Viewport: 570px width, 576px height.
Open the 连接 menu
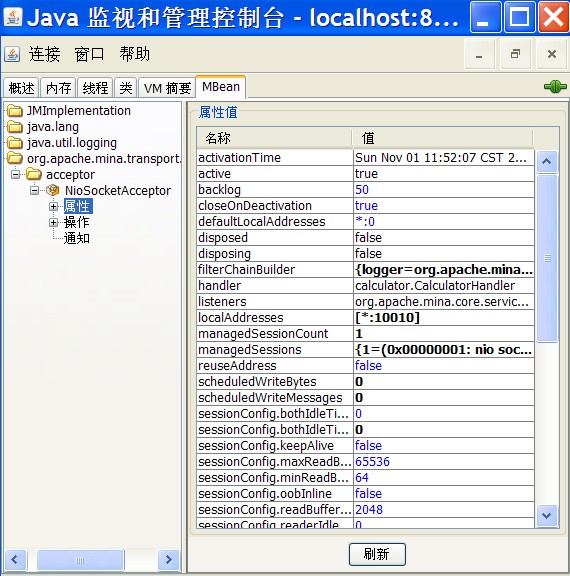44,54
